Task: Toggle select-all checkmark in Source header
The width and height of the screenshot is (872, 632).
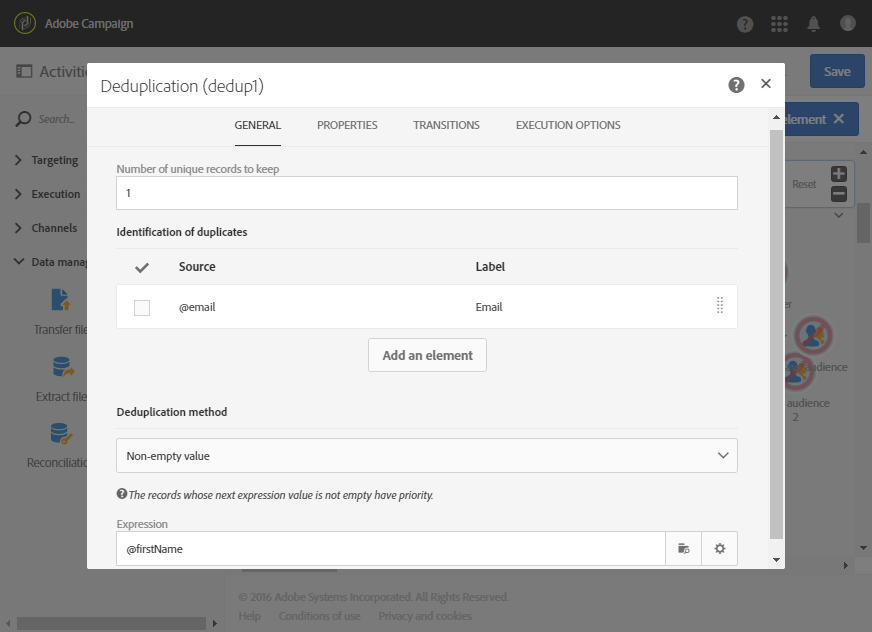Action: [142, 267]
